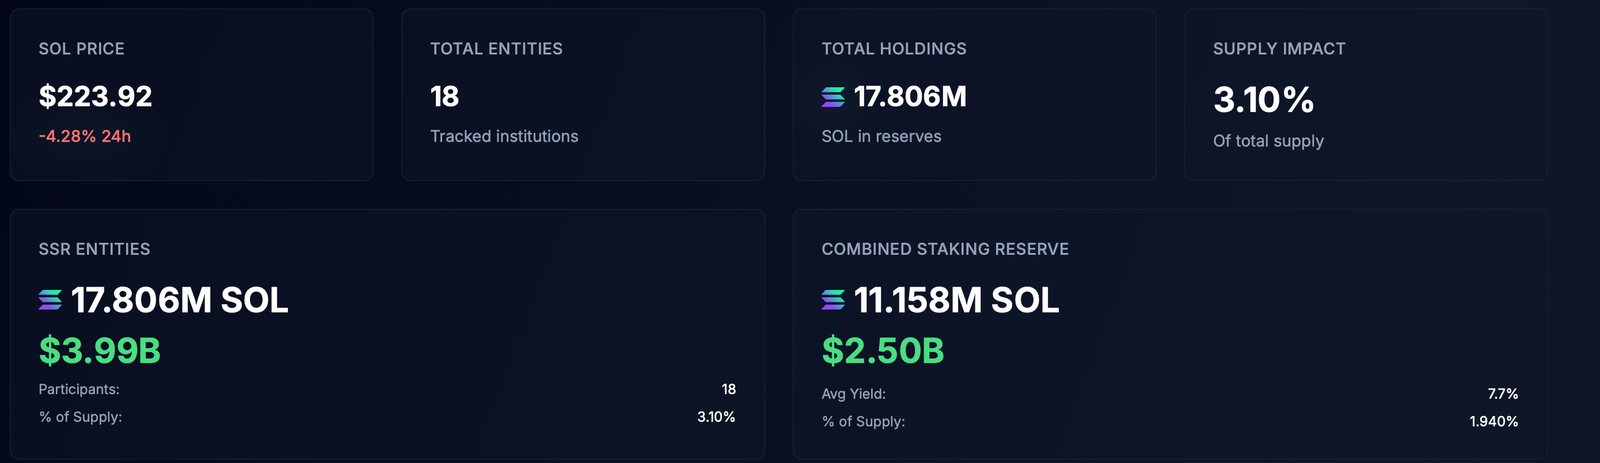Select the SOL in reserves subtitle
Viewport: 1600px width, 463px height.
pyautogui.click(x=881, y=136)
